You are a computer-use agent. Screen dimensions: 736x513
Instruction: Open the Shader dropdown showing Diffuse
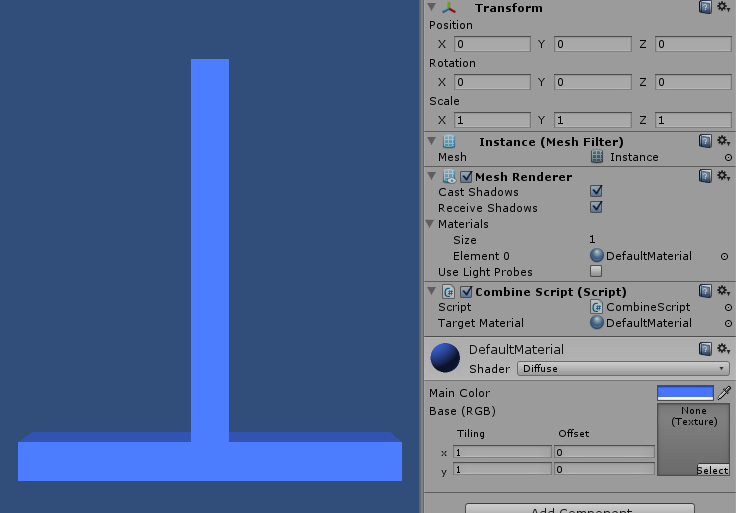coord(623,368)
